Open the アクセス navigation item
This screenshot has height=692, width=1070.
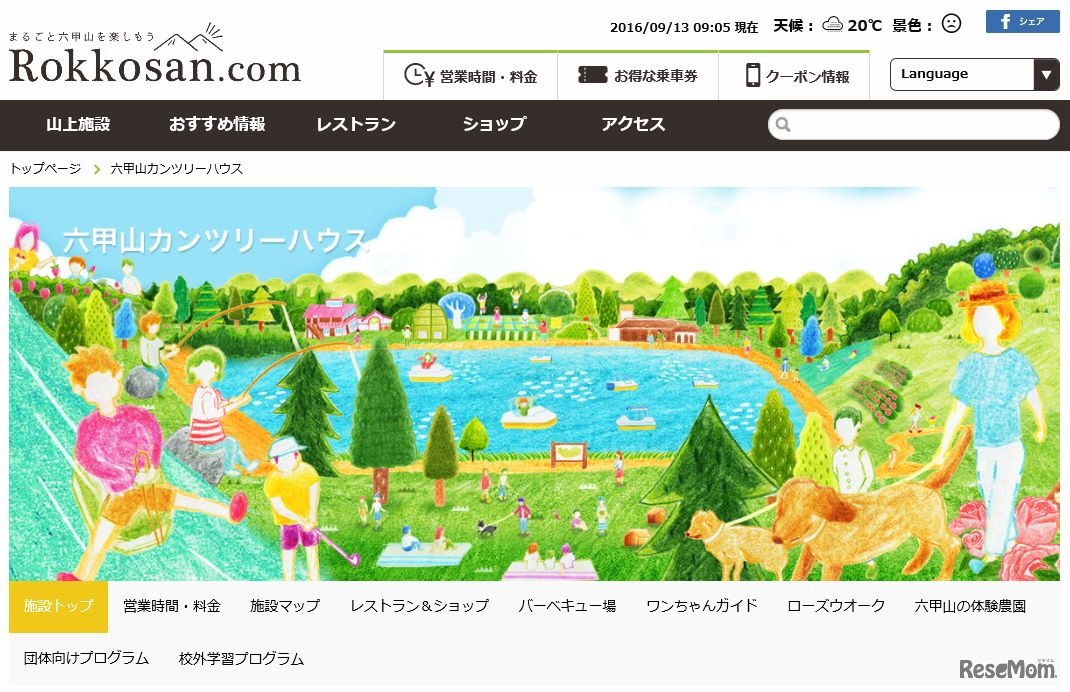(633, 124)
